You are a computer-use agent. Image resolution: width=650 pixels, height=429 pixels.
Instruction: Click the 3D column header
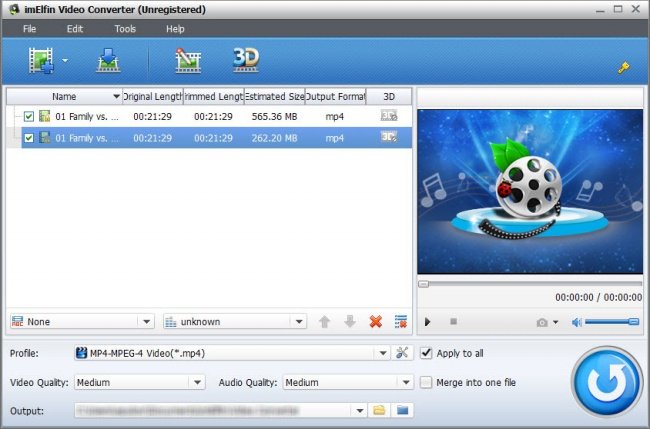pos(389,97)
